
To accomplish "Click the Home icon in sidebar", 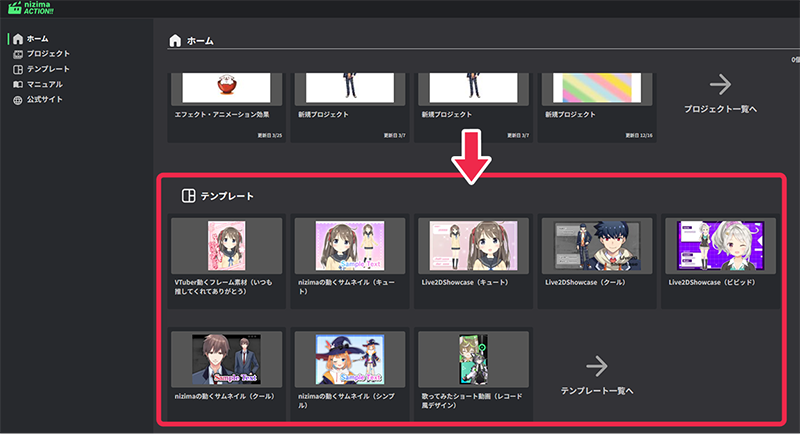I will pyautogui.click(x=18, y=39).
